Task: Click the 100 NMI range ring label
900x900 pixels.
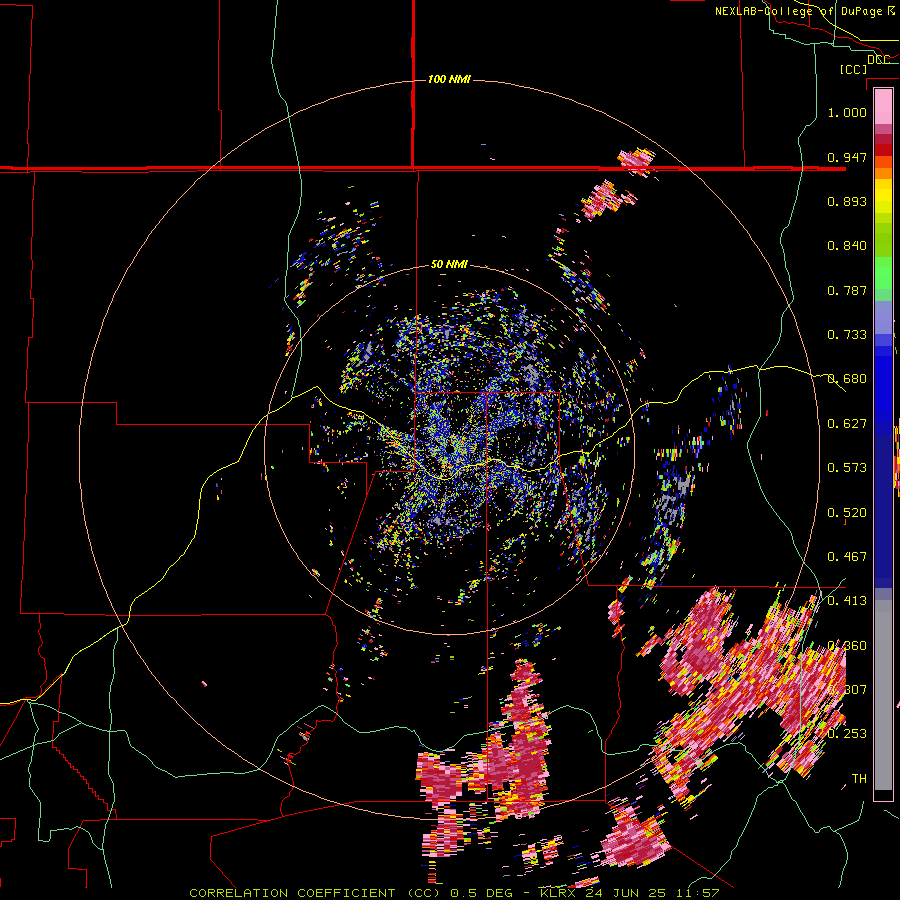Action: [x=449, y=79]
